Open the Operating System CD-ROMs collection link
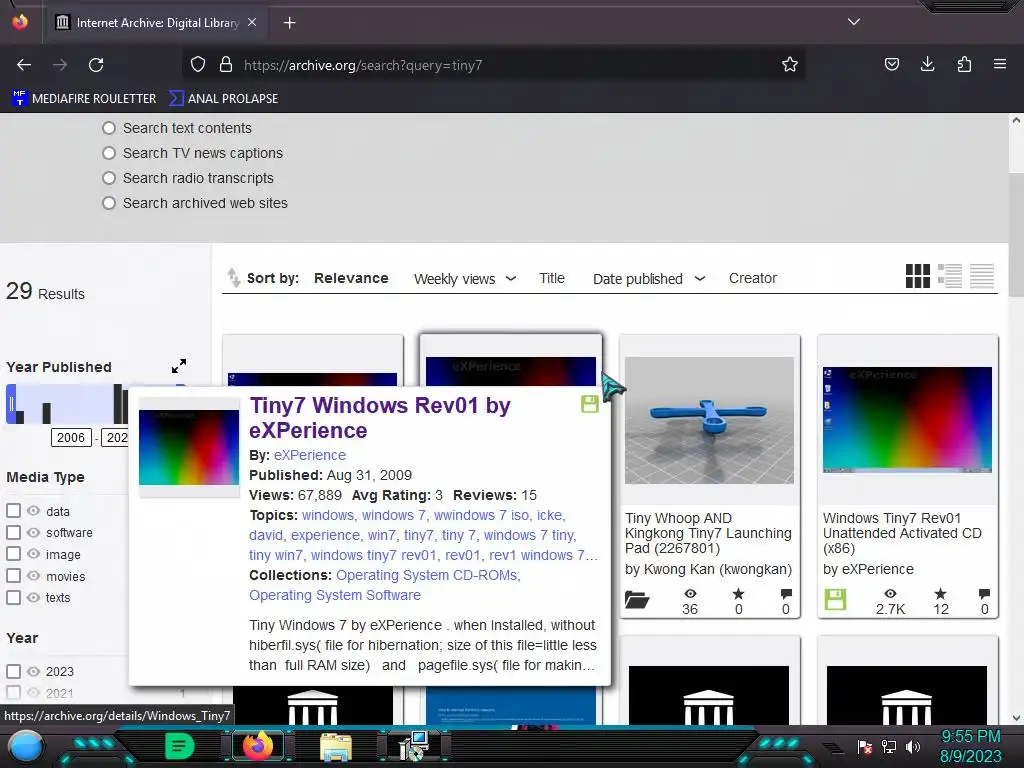Screen dimensions: 1024x768 [428, 575]
